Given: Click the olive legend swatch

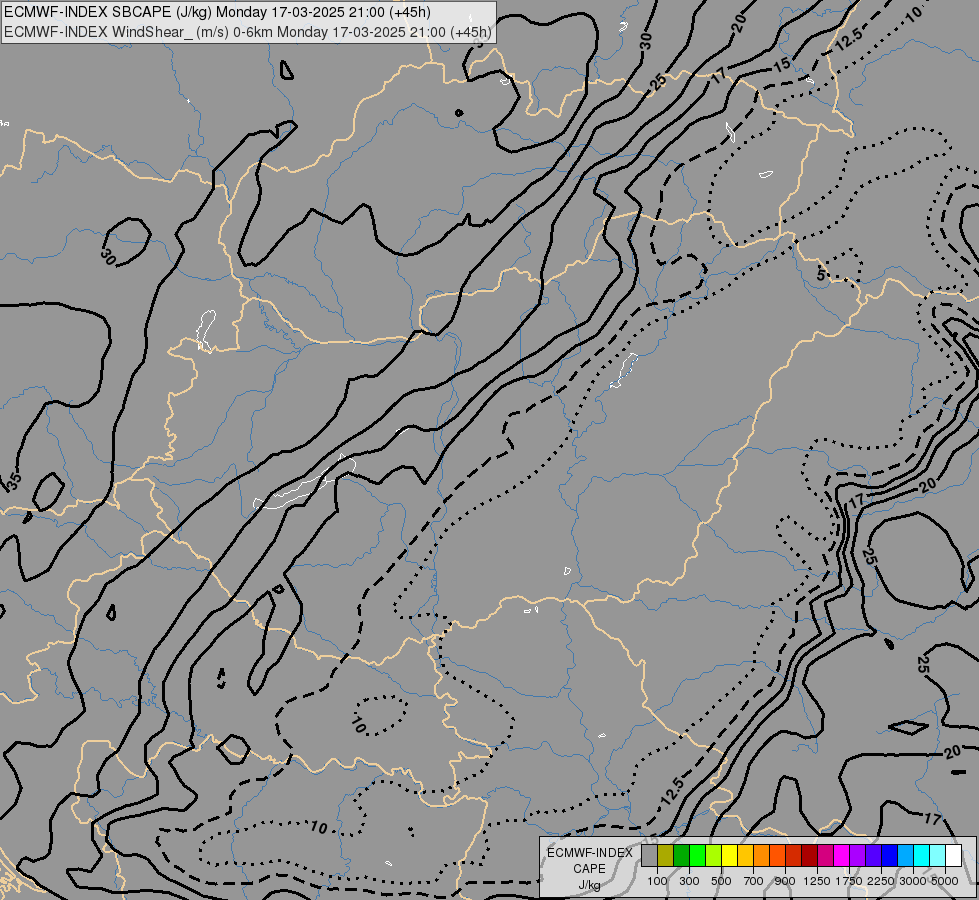Looking at the screenshot, I should click(x=666, y=856).
